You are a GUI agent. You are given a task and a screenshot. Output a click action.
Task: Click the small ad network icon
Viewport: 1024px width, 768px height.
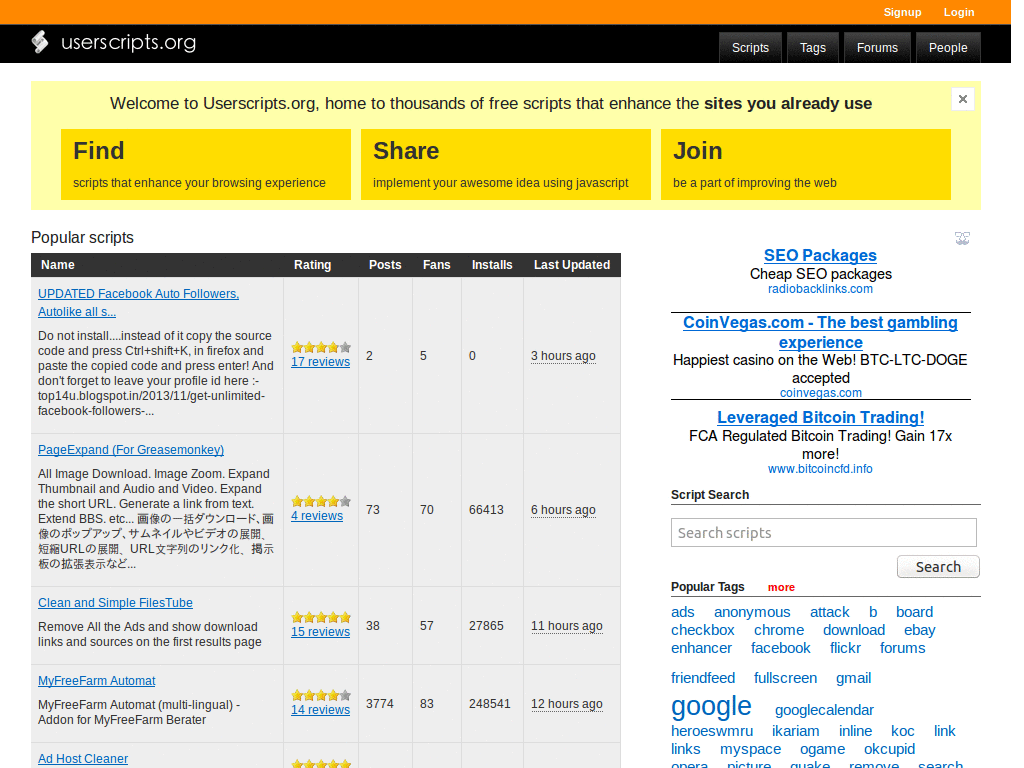tap(962, 238)
